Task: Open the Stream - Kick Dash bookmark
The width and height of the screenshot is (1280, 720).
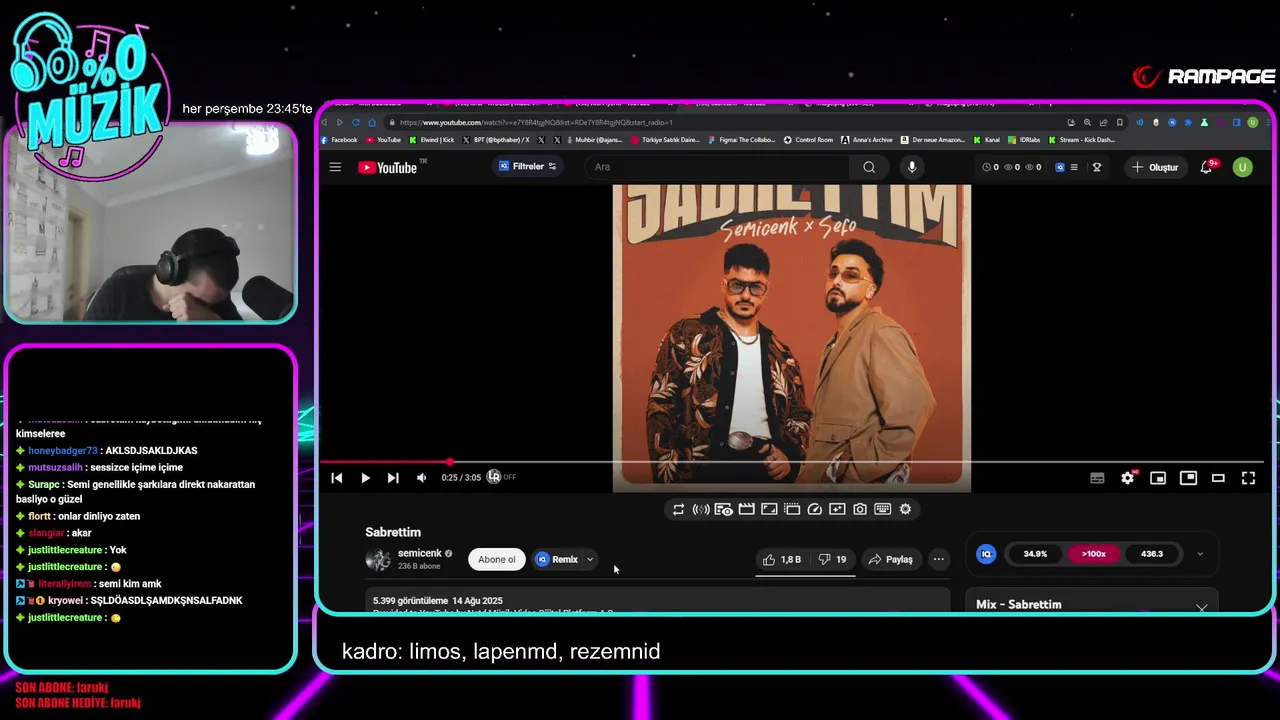Action: click(1082, 140)
